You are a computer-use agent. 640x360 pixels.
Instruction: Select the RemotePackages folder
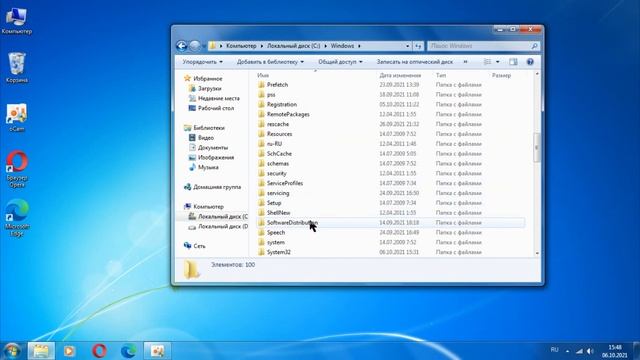[x=288, y=114]
